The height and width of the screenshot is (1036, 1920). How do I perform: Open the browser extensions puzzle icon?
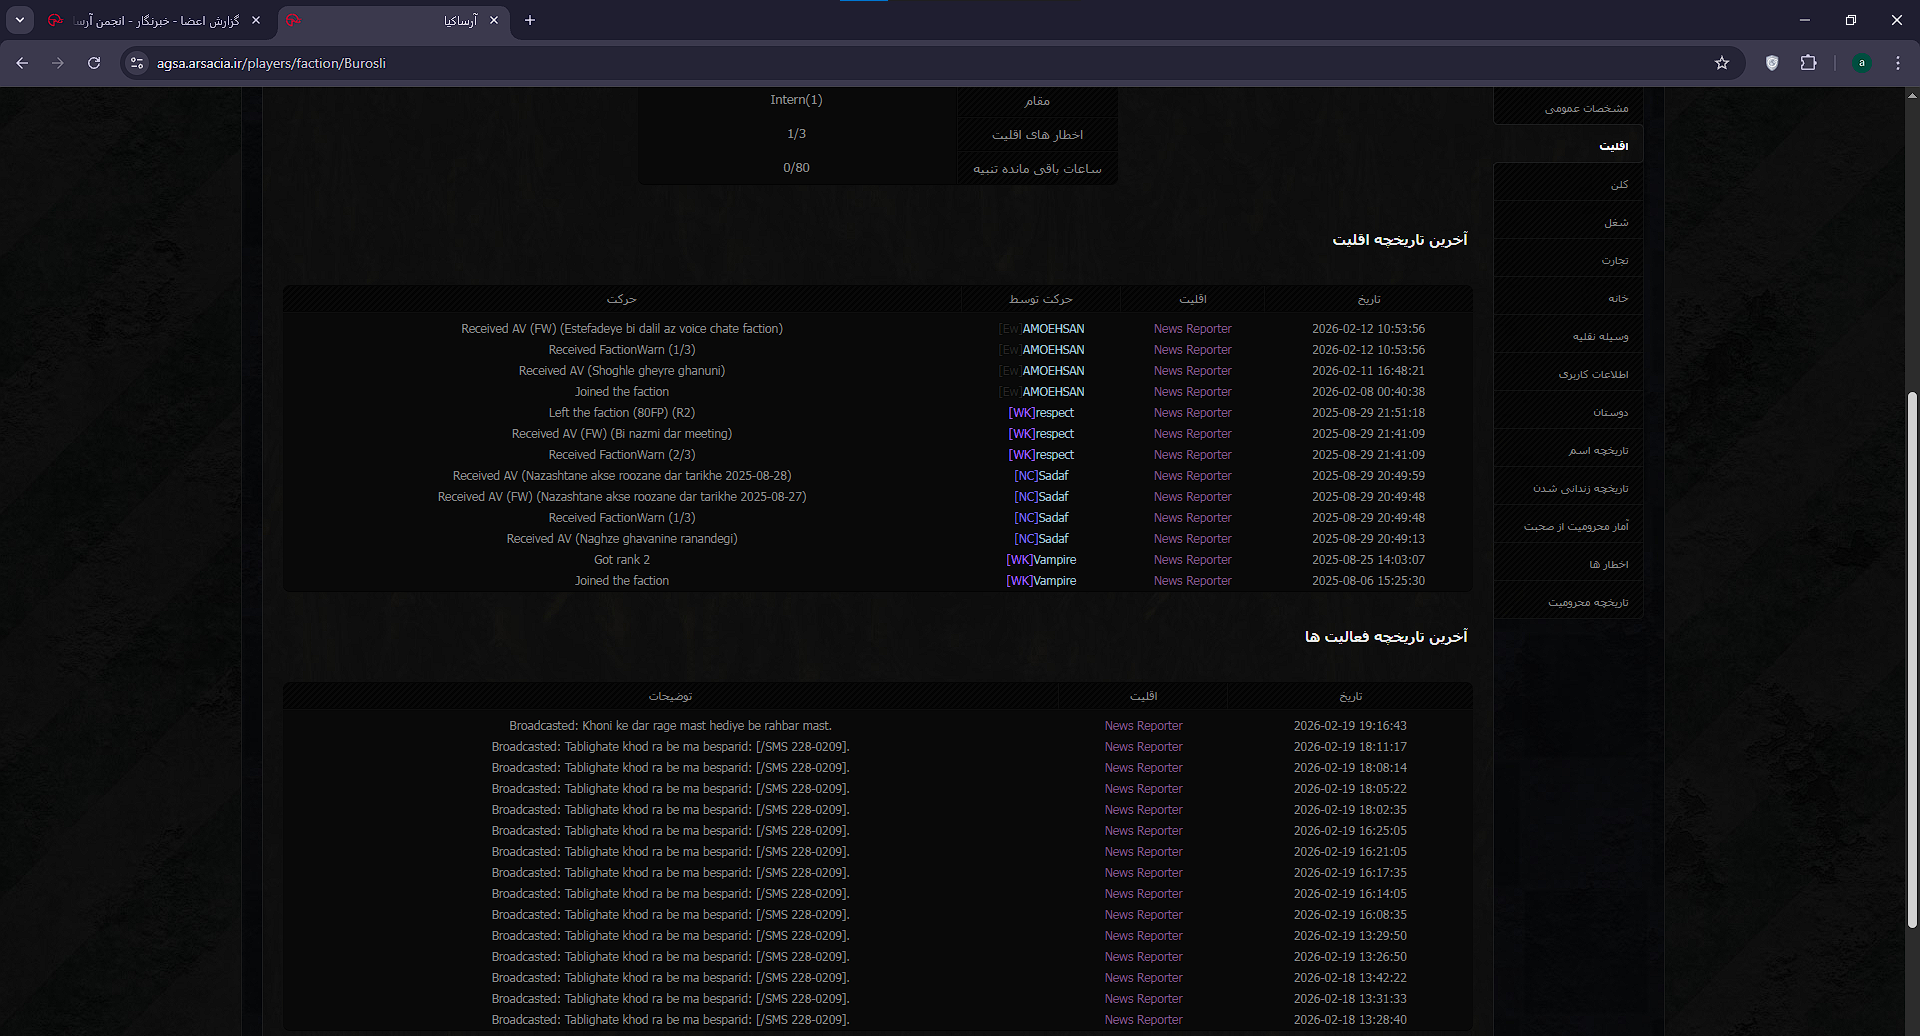coord(1808,63)
